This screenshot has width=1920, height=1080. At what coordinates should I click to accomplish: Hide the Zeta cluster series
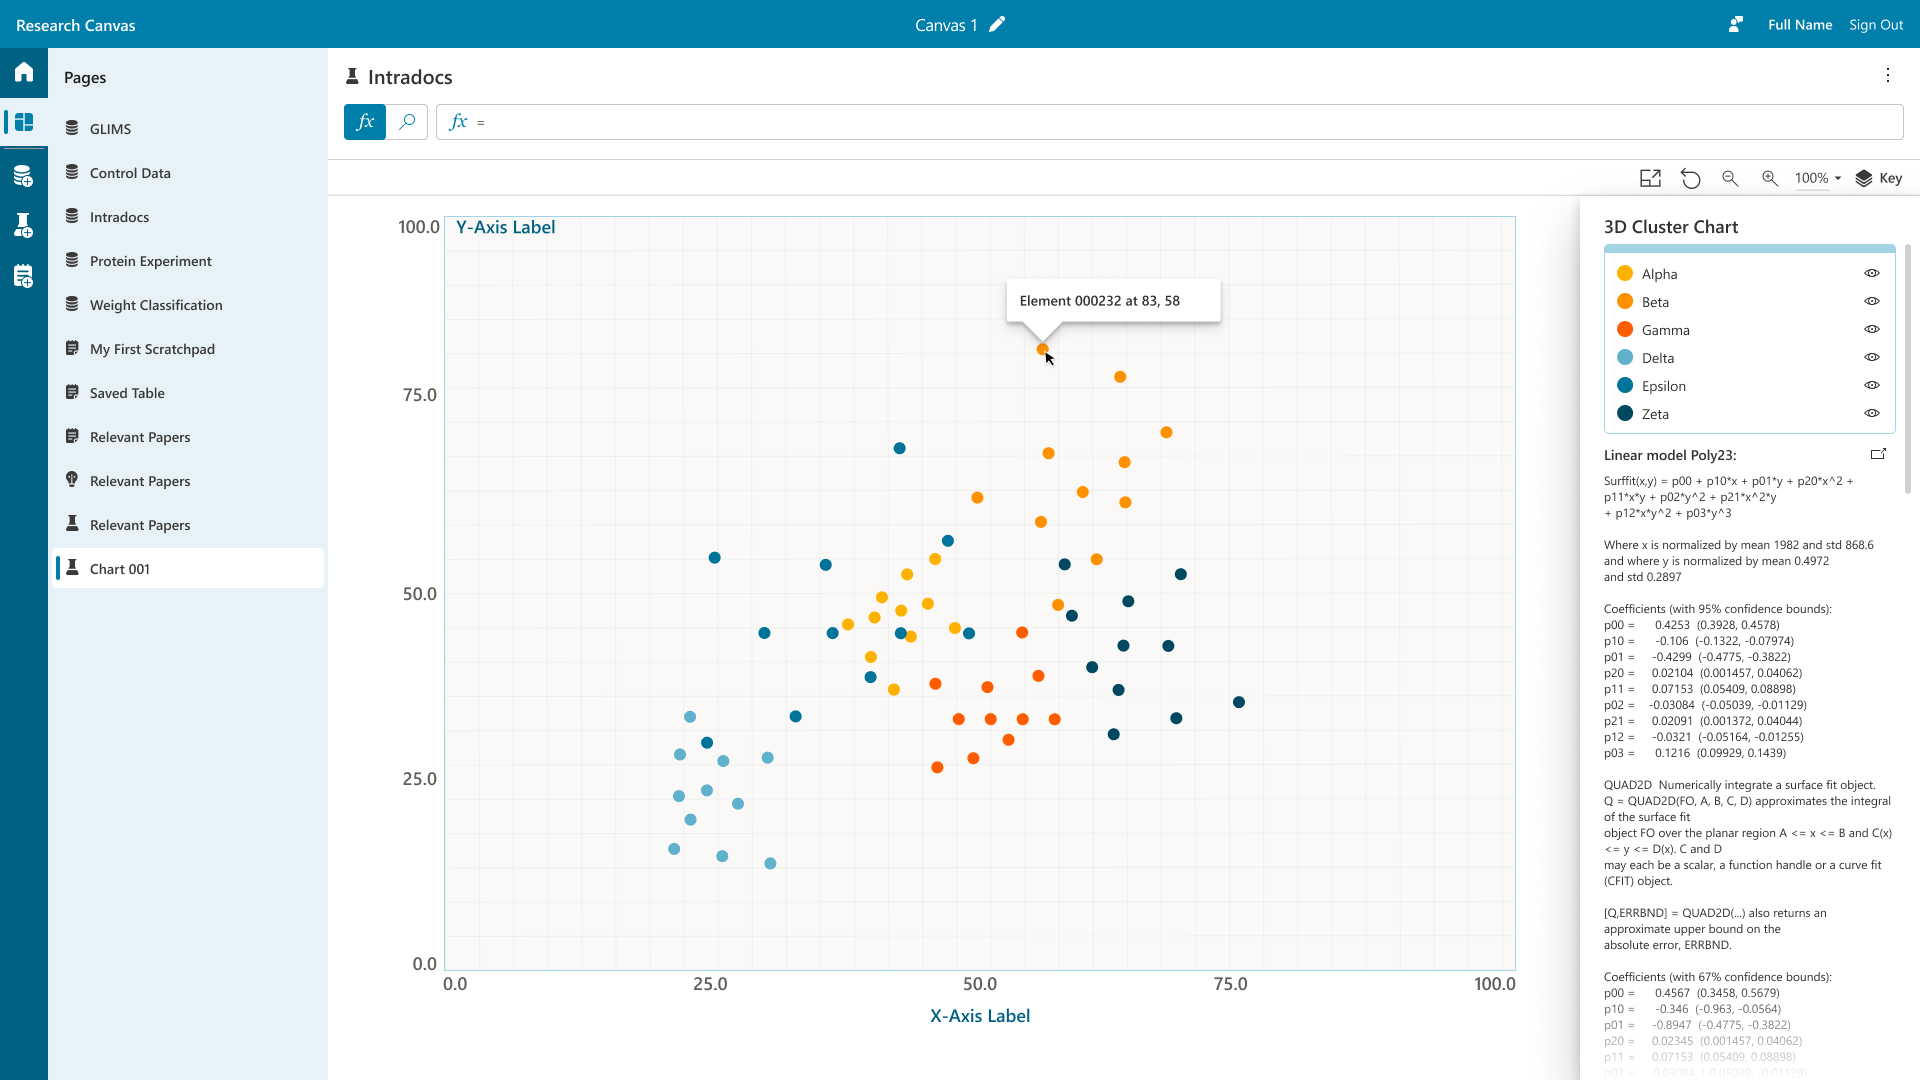pyautogui.click(x=1872, y=414)
